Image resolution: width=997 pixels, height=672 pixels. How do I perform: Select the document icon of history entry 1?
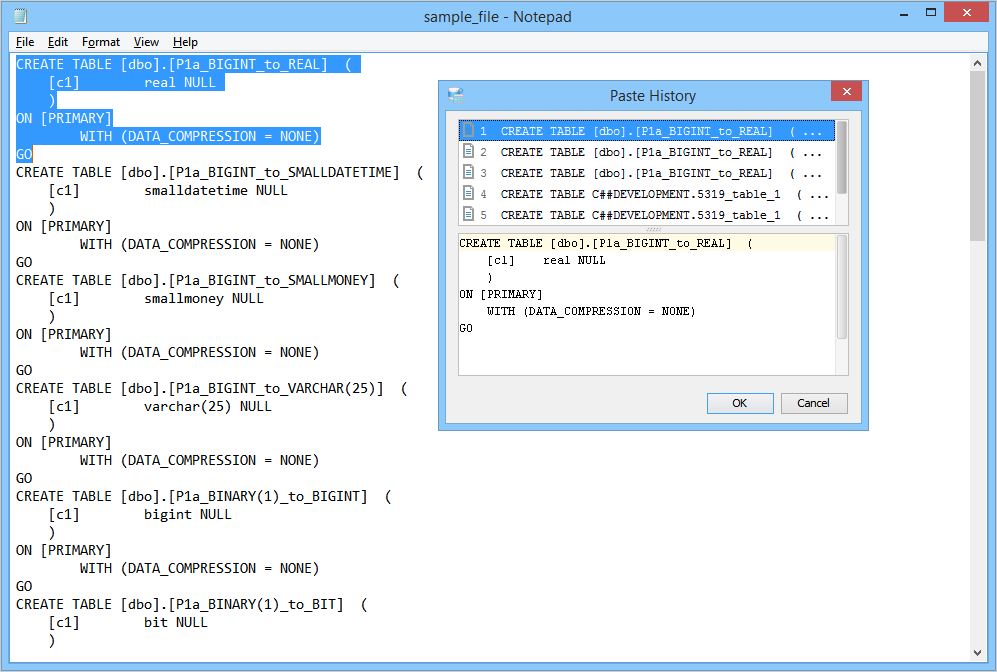[469, 130]
